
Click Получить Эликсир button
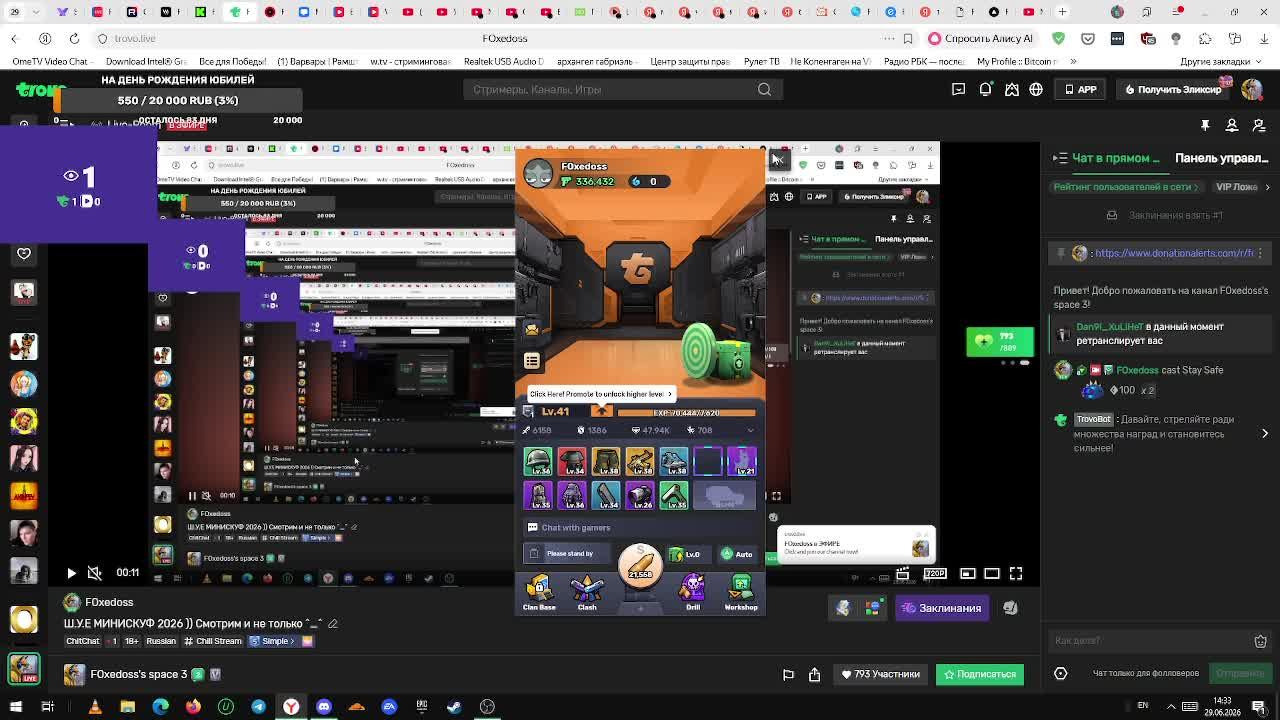click(x=1172, y=89)
